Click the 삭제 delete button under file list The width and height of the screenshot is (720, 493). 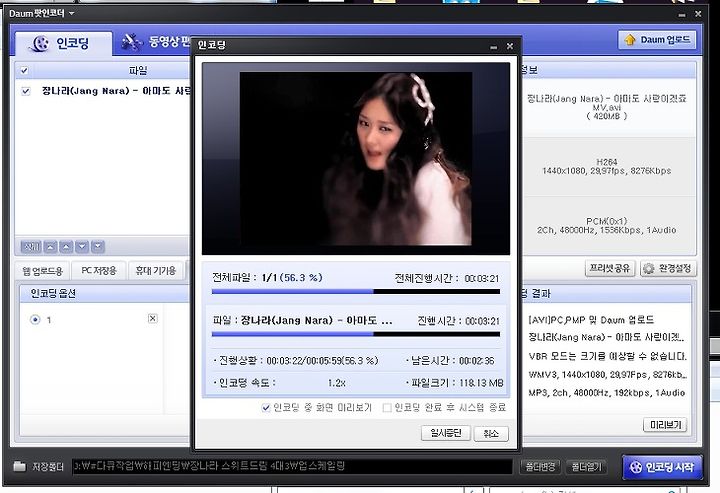(x=31, y=247)
